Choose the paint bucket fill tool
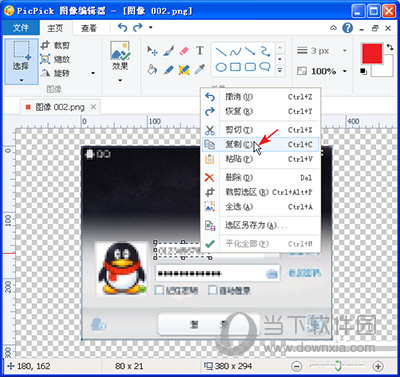400x377 pixels. tap(152, 69)
